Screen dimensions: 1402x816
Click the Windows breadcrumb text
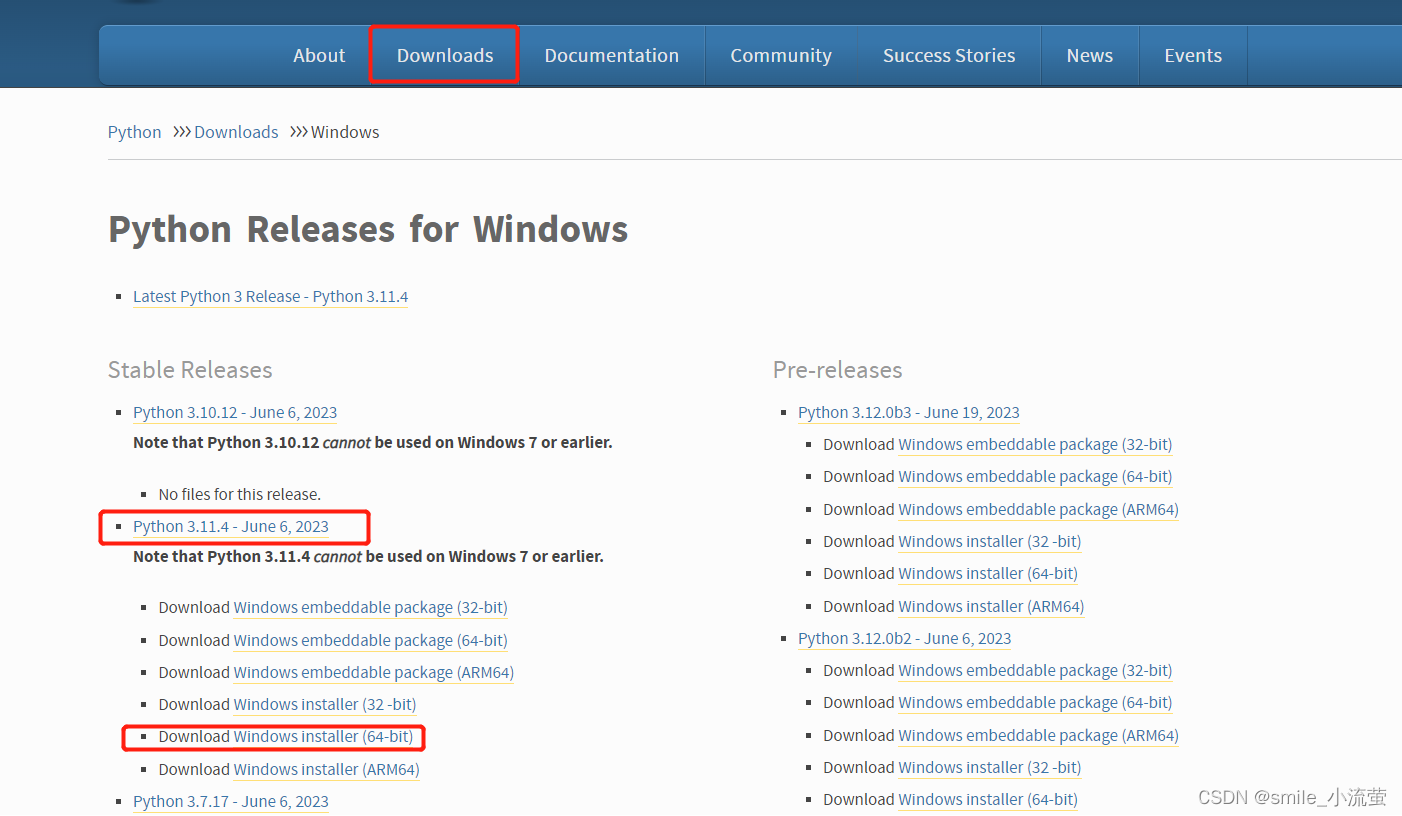[345, 132]
